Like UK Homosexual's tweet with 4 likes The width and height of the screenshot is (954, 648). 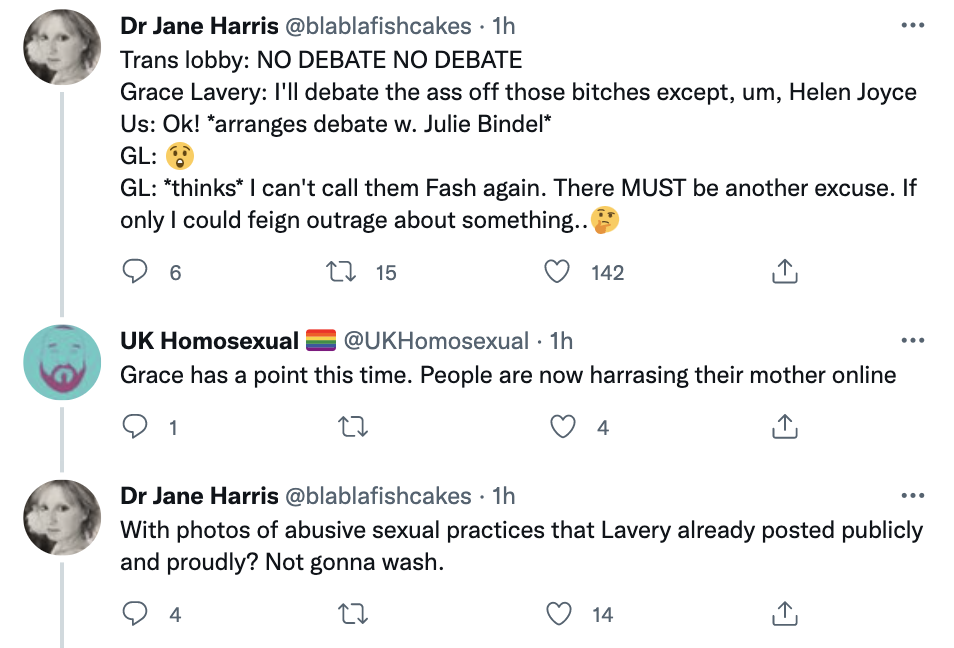coord(563,427)
